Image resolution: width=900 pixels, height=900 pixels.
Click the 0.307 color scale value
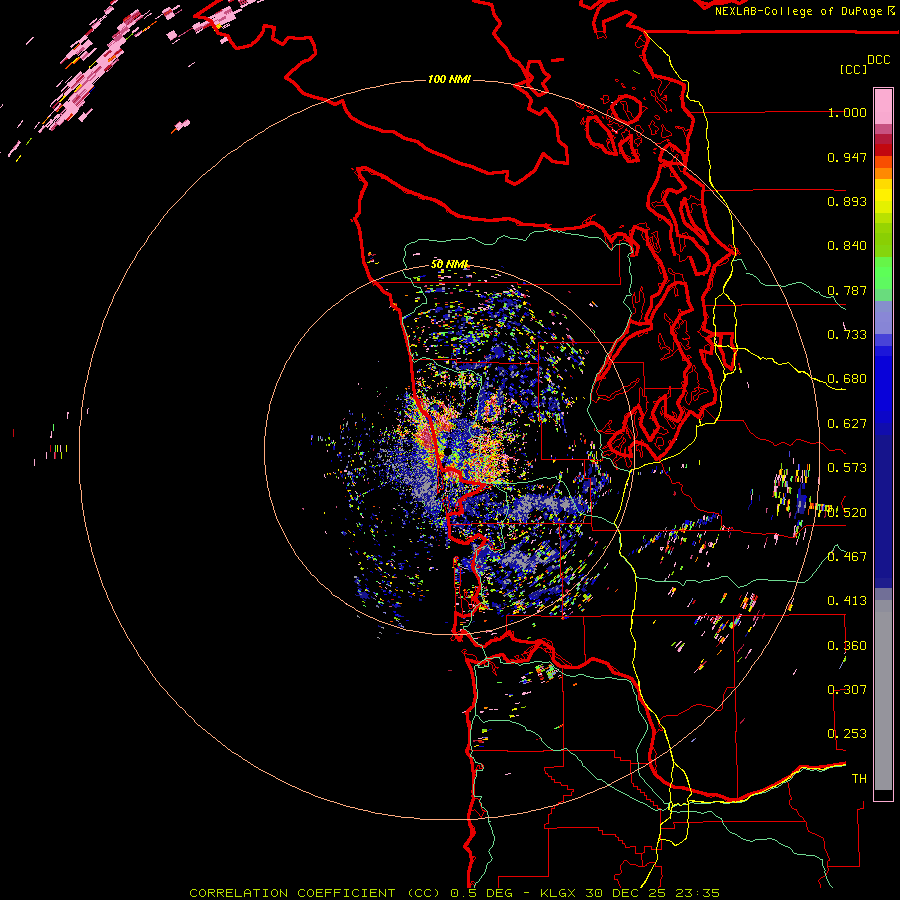coord(847,690)
